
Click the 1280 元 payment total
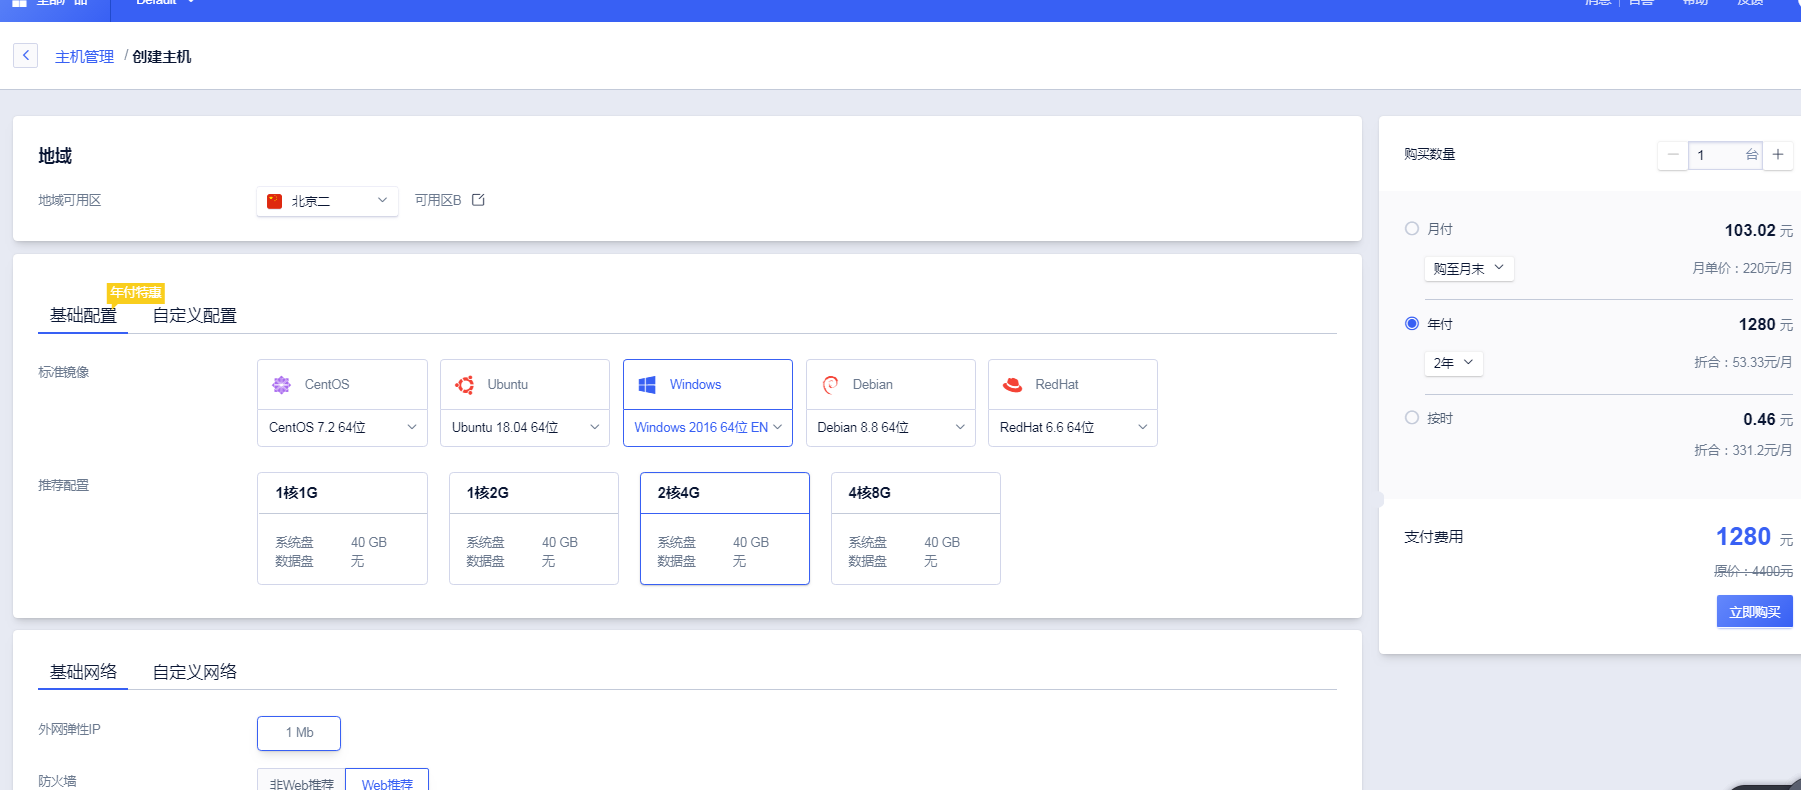[x=1754, y=537]
